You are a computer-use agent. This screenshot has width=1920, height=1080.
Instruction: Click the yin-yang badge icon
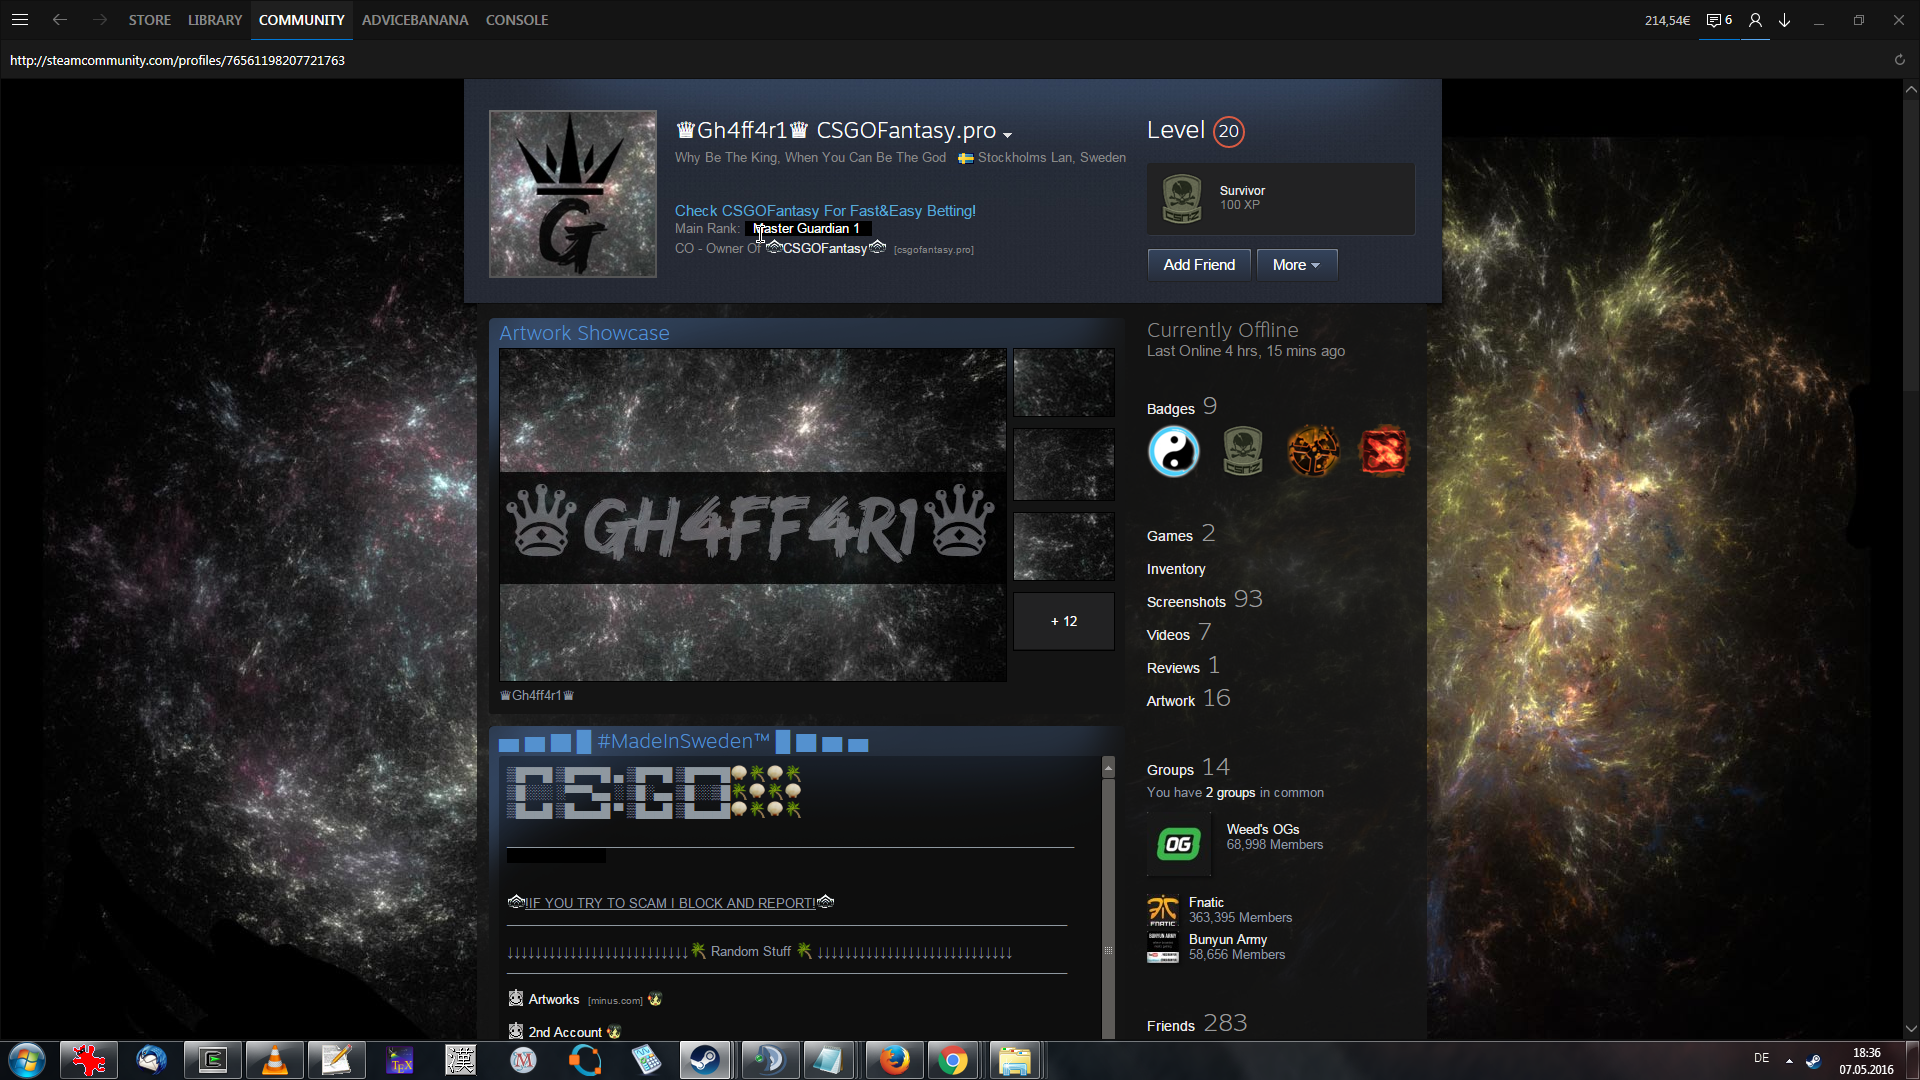1173,451
